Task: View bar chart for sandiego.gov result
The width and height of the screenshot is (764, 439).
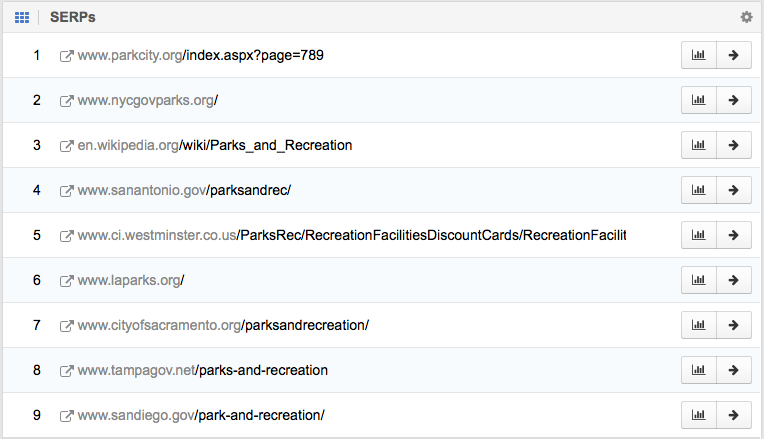Action: pos(698,415)
